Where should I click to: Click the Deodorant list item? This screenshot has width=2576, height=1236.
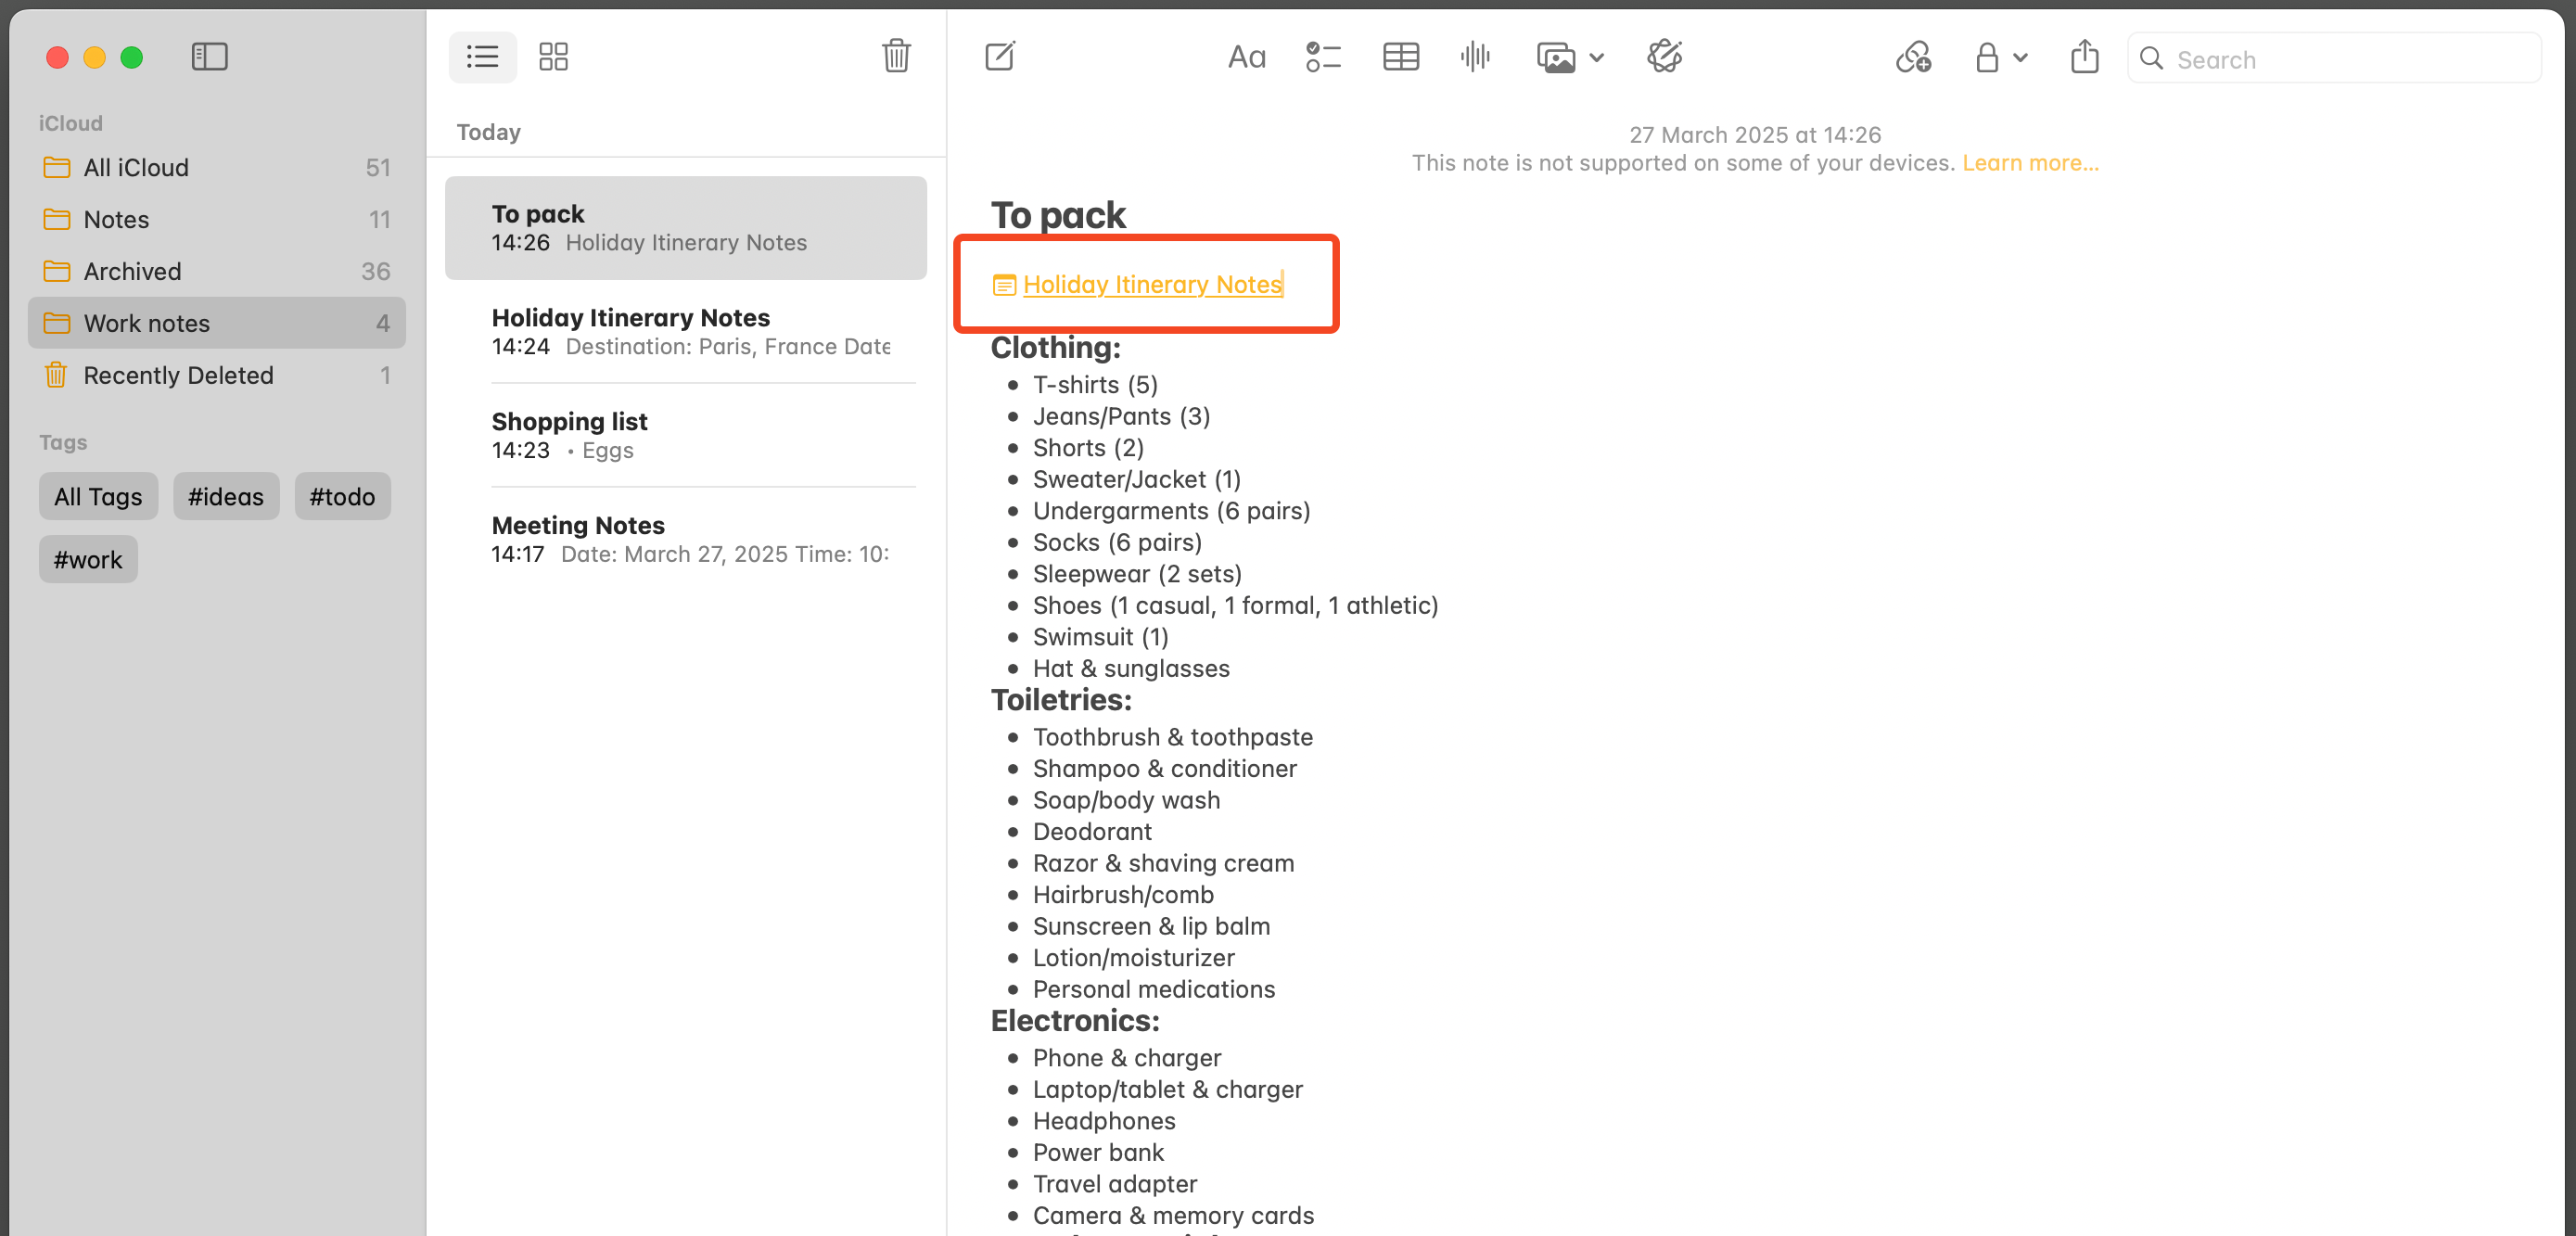click(1092, 832)
